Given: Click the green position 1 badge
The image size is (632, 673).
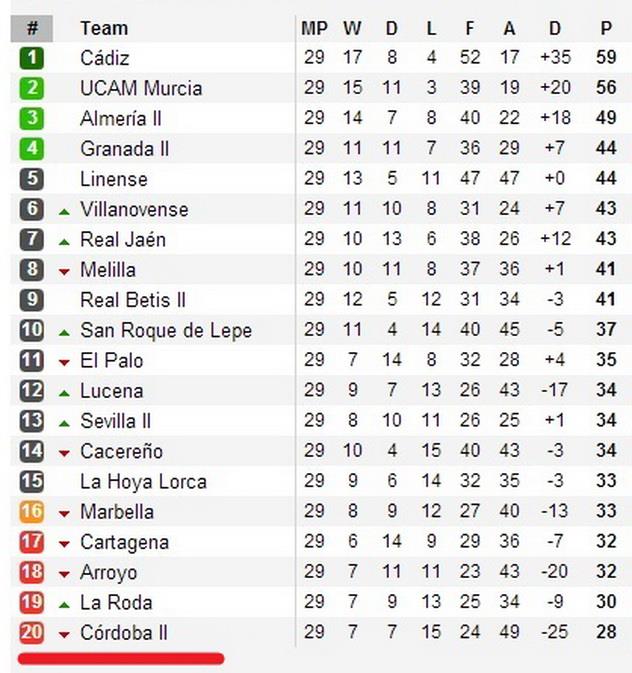Looking at the screenshot, I should tap(32, 58).
